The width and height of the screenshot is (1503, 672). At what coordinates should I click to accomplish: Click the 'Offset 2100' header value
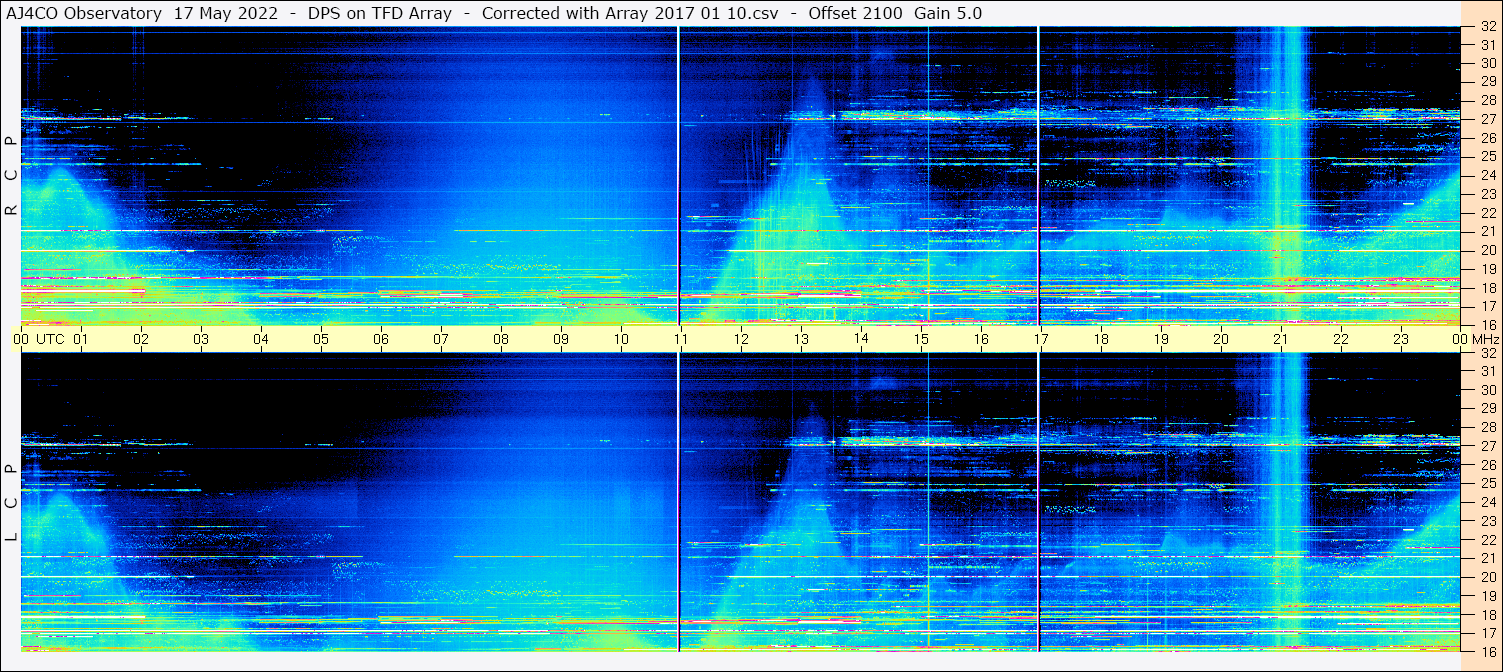pos(856,13)
